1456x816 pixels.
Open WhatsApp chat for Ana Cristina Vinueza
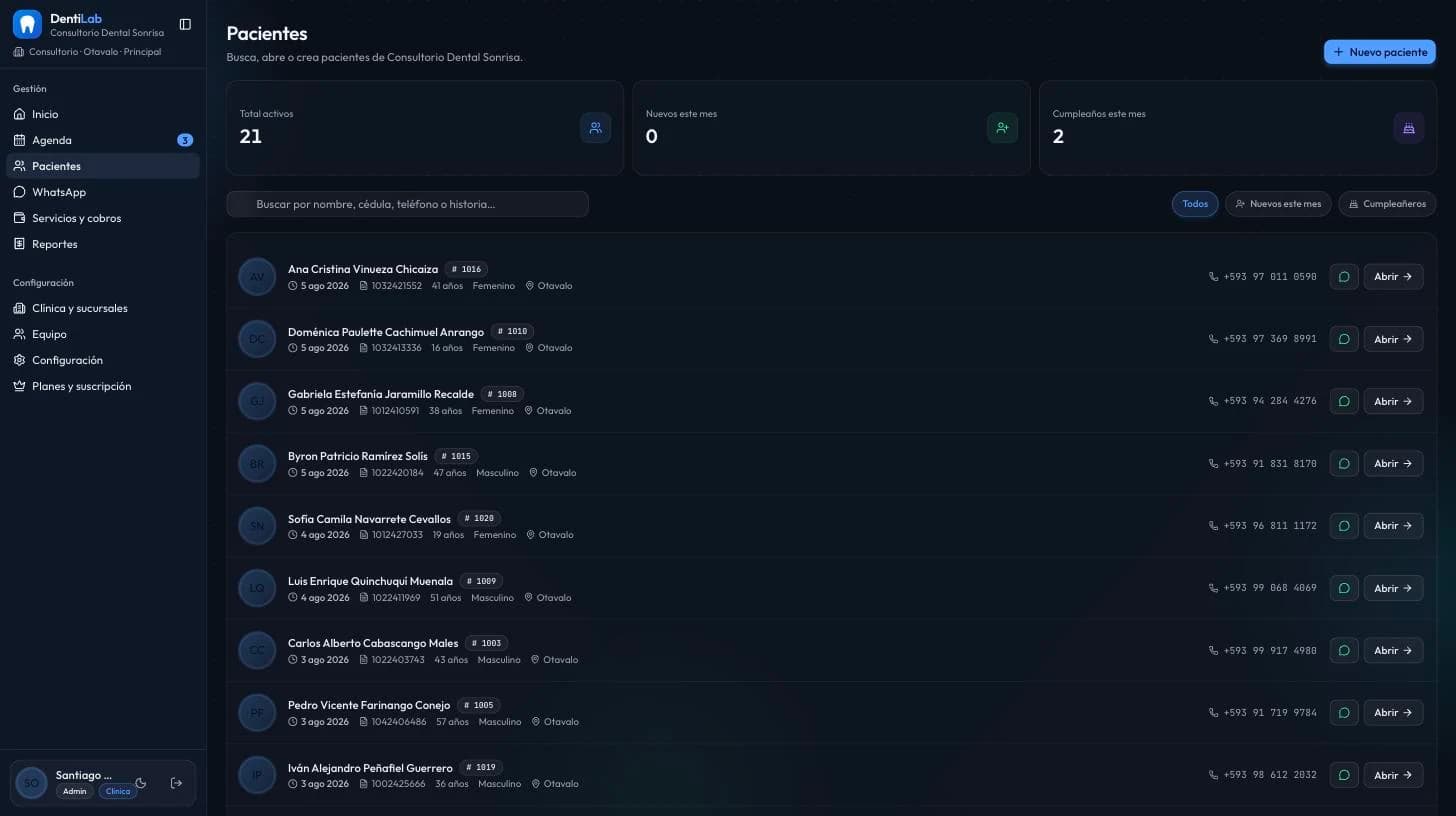1344,277
